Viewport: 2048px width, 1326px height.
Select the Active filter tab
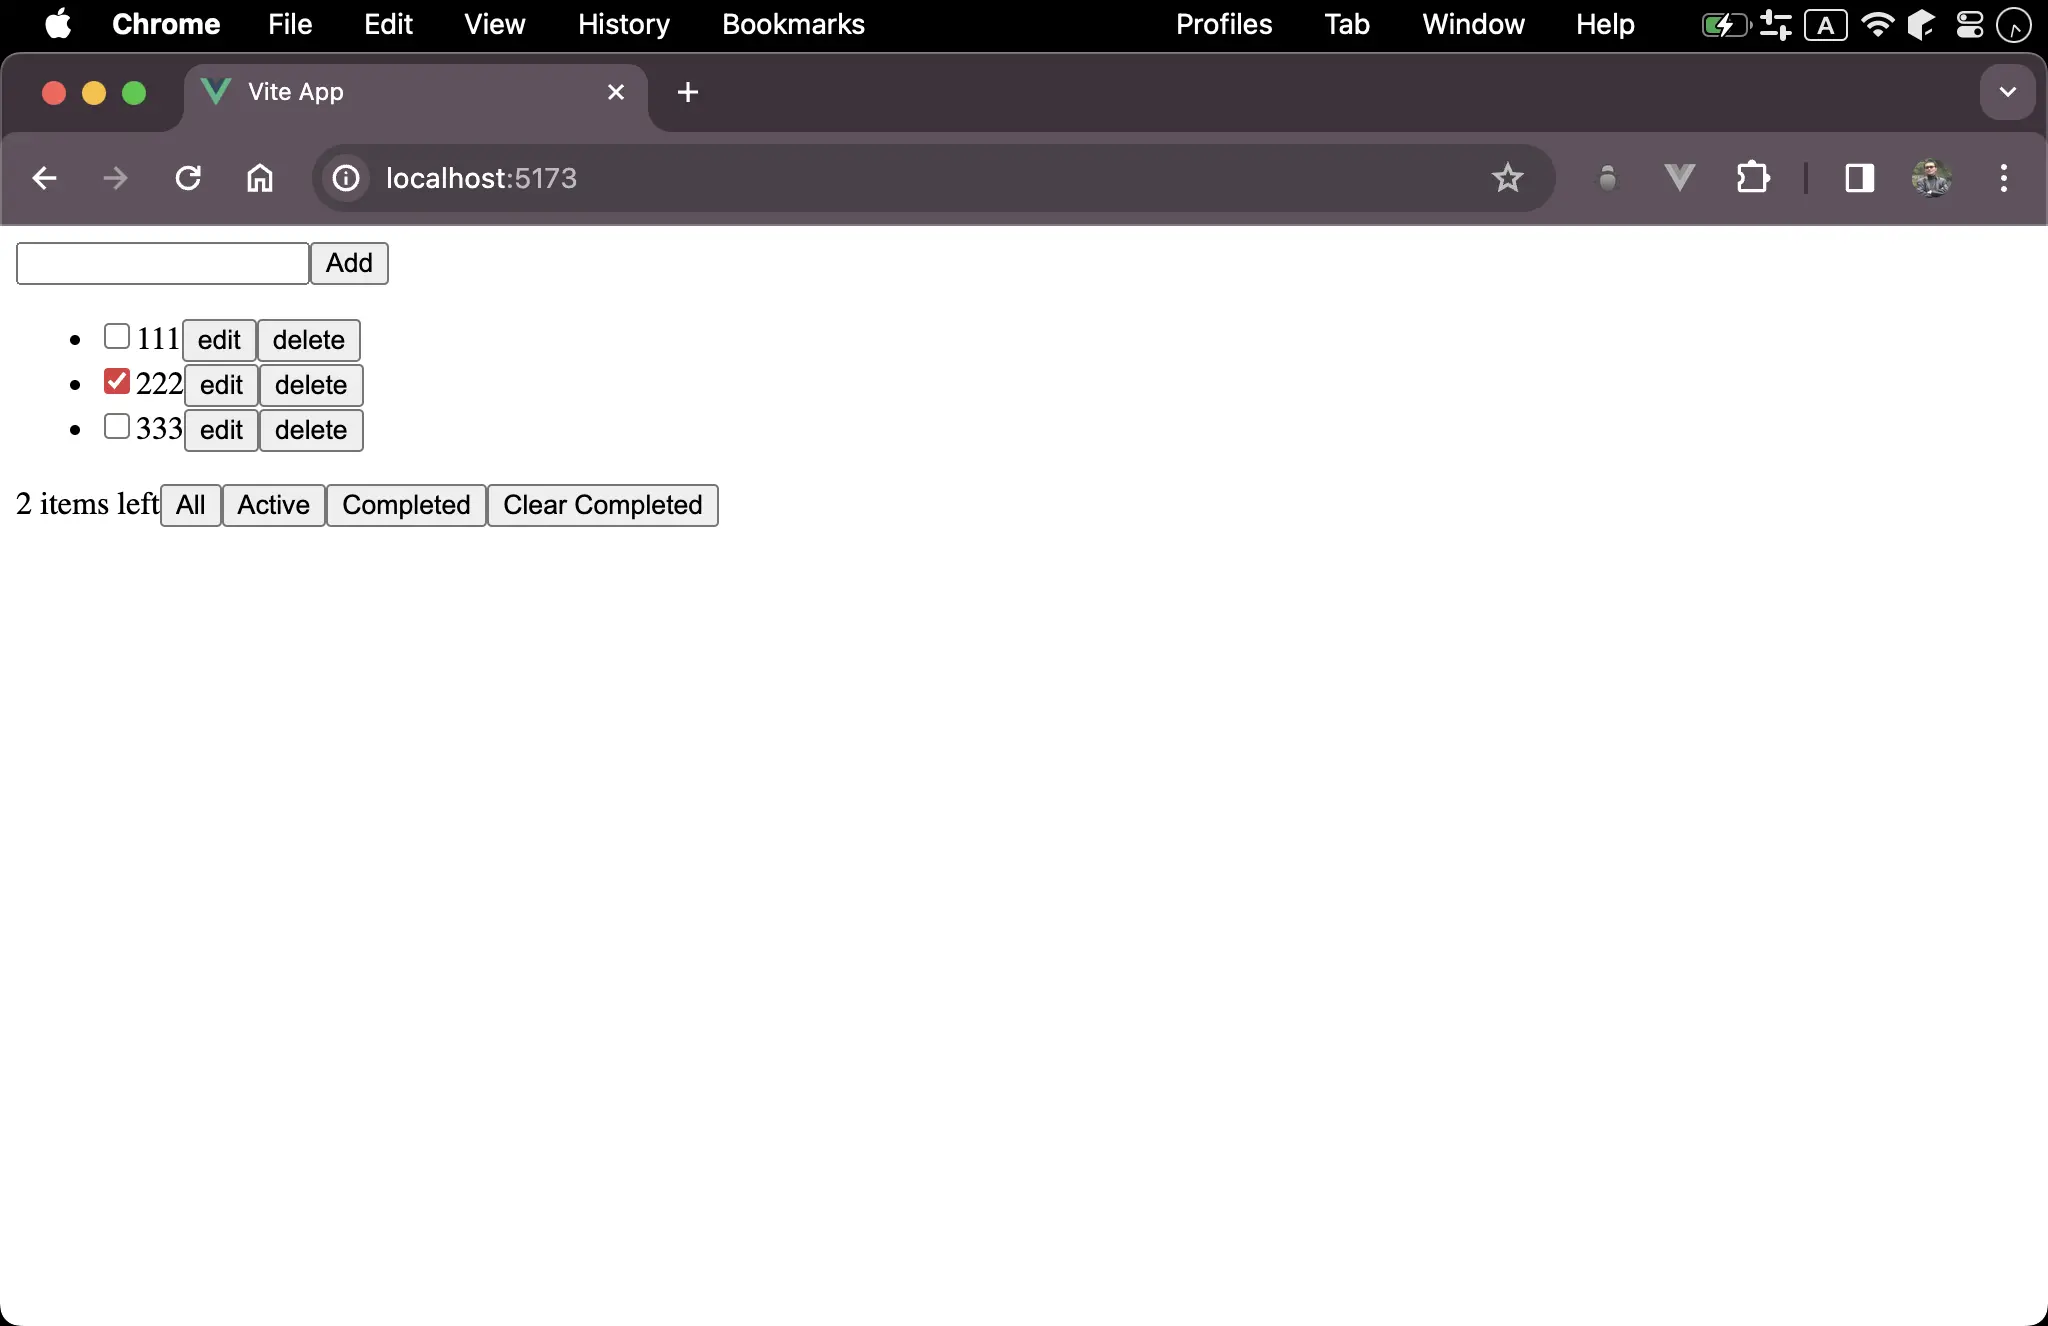273,503
